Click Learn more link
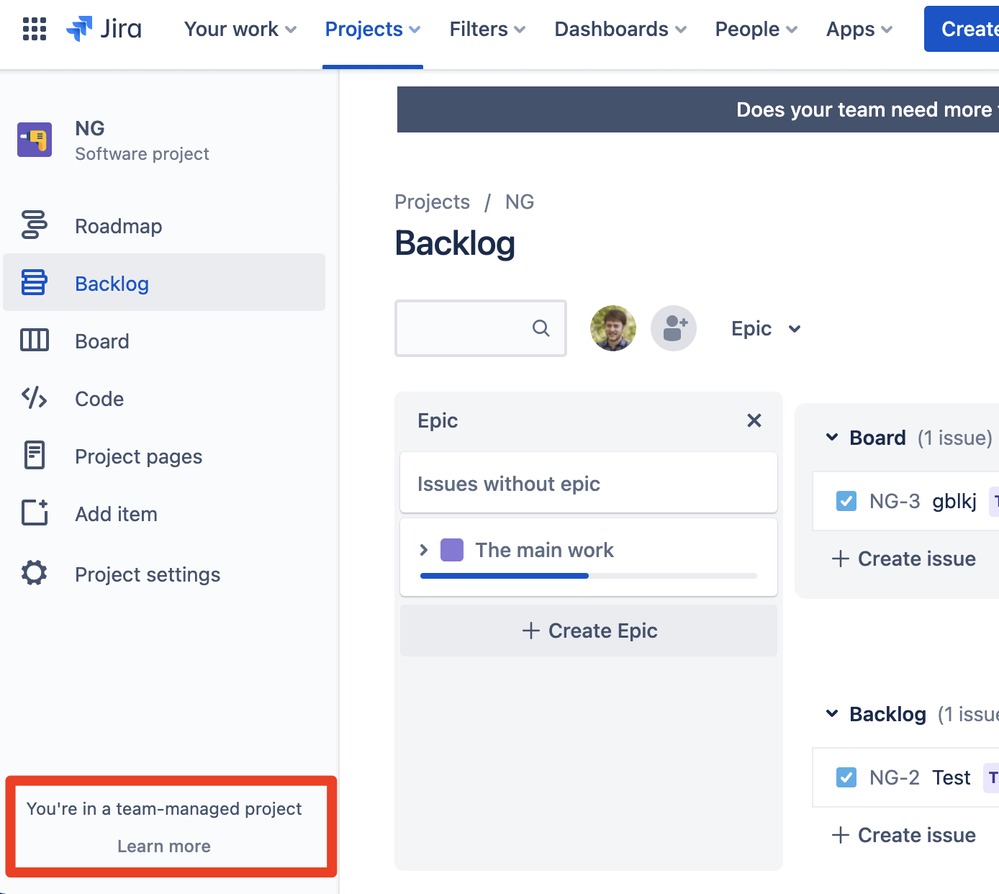 164,846
